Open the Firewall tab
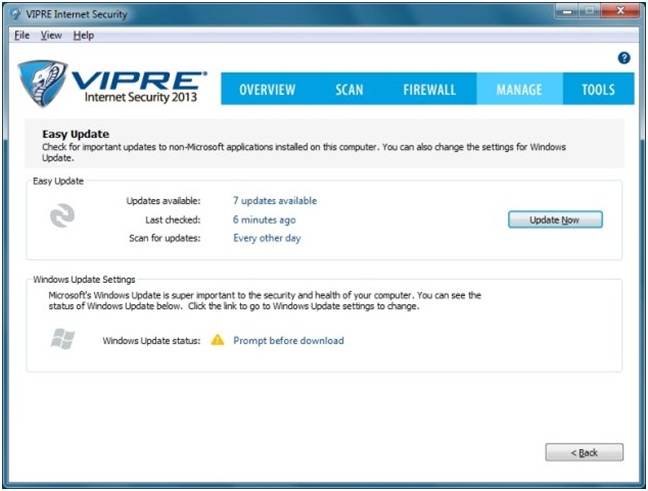Viewport: 648px width, 491px height. (x=429, y=90)
